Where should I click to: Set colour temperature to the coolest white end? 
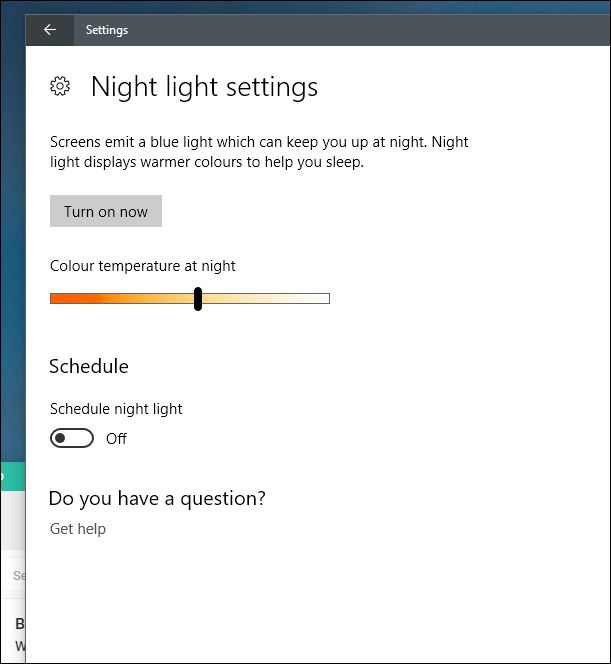(326, 298)
